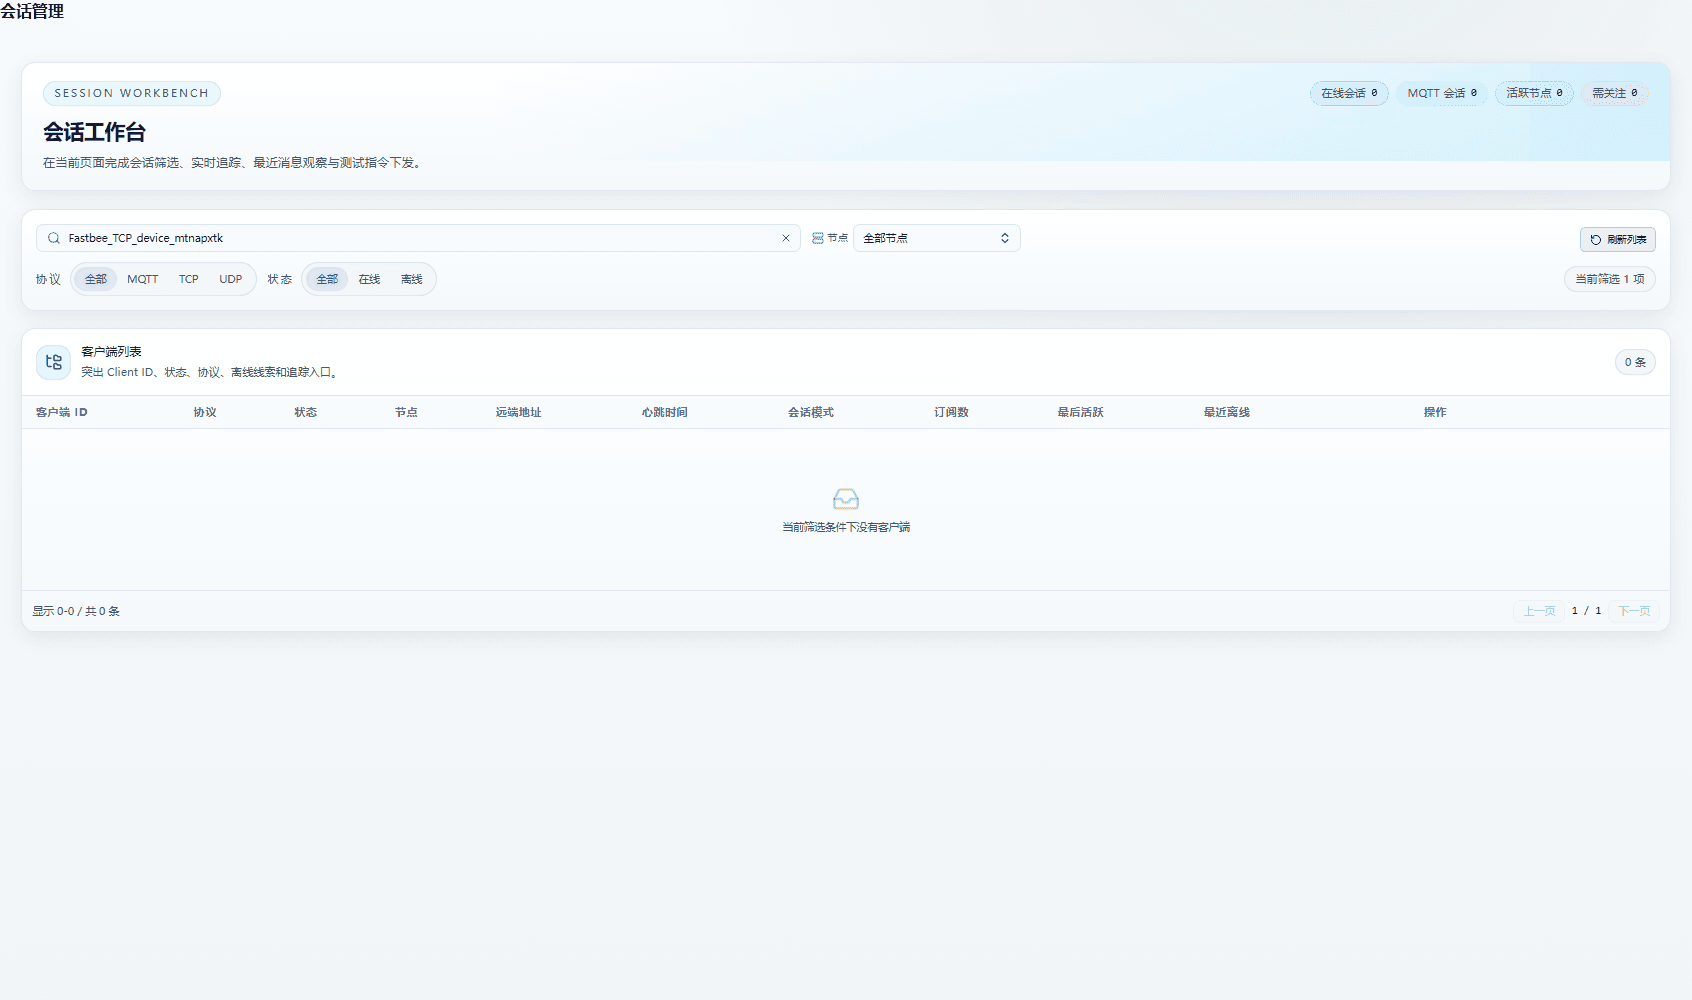The image size is (1692, 1000).
Task: Filter status by 在线
Action: (370, 279)
